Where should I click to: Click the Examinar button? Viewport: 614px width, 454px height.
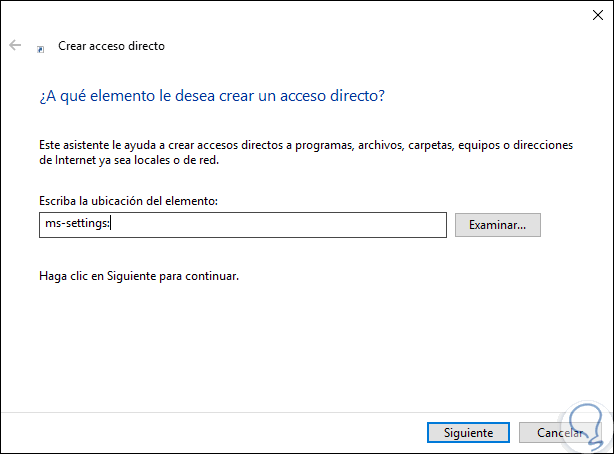point(497,225)
